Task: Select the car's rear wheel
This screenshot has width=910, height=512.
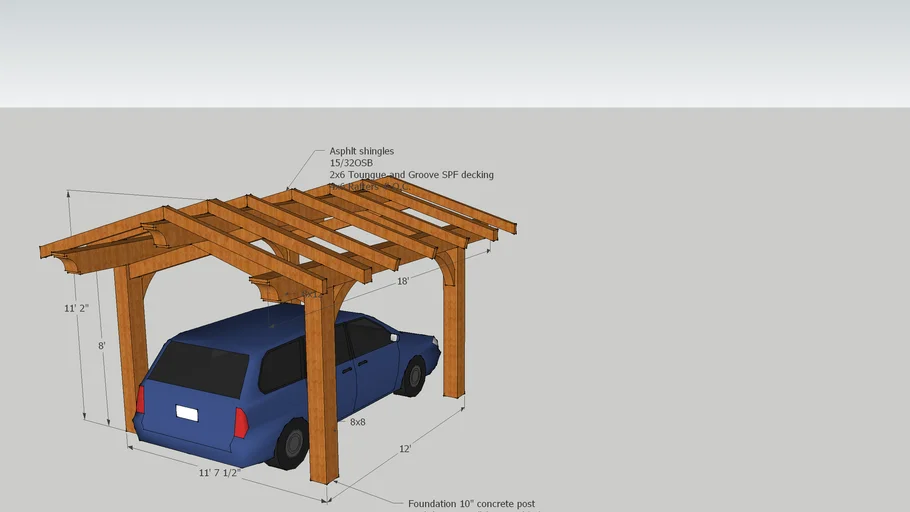Action: click(x=291, y=443)
